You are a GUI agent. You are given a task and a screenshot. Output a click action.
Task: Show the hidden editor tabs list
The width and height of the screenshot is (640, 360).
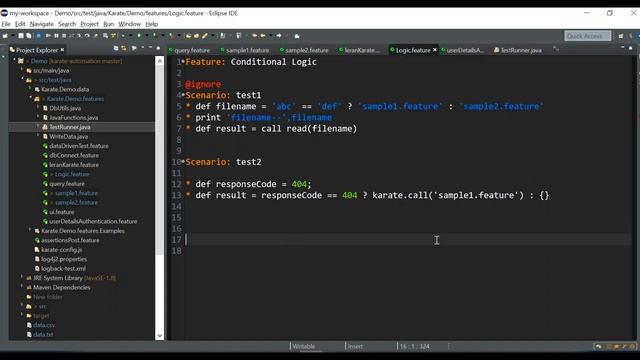556,49
